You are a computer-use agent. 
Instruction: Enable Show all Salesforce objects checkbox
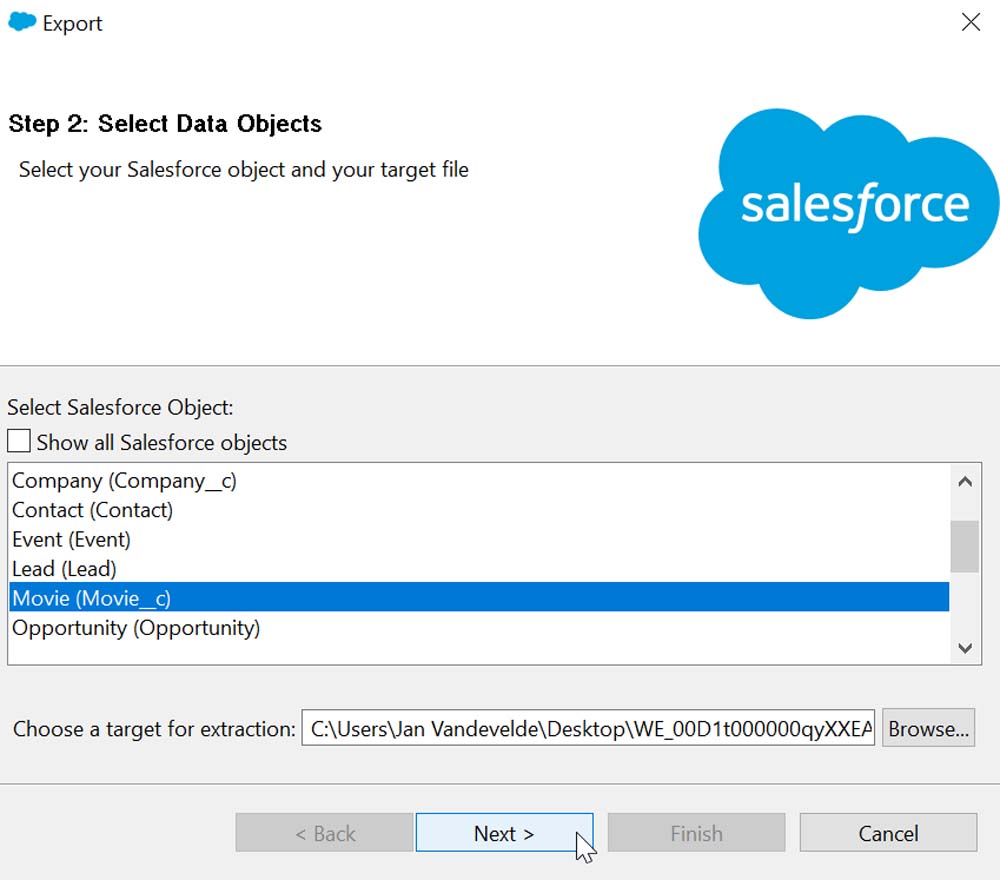(19, 441)
